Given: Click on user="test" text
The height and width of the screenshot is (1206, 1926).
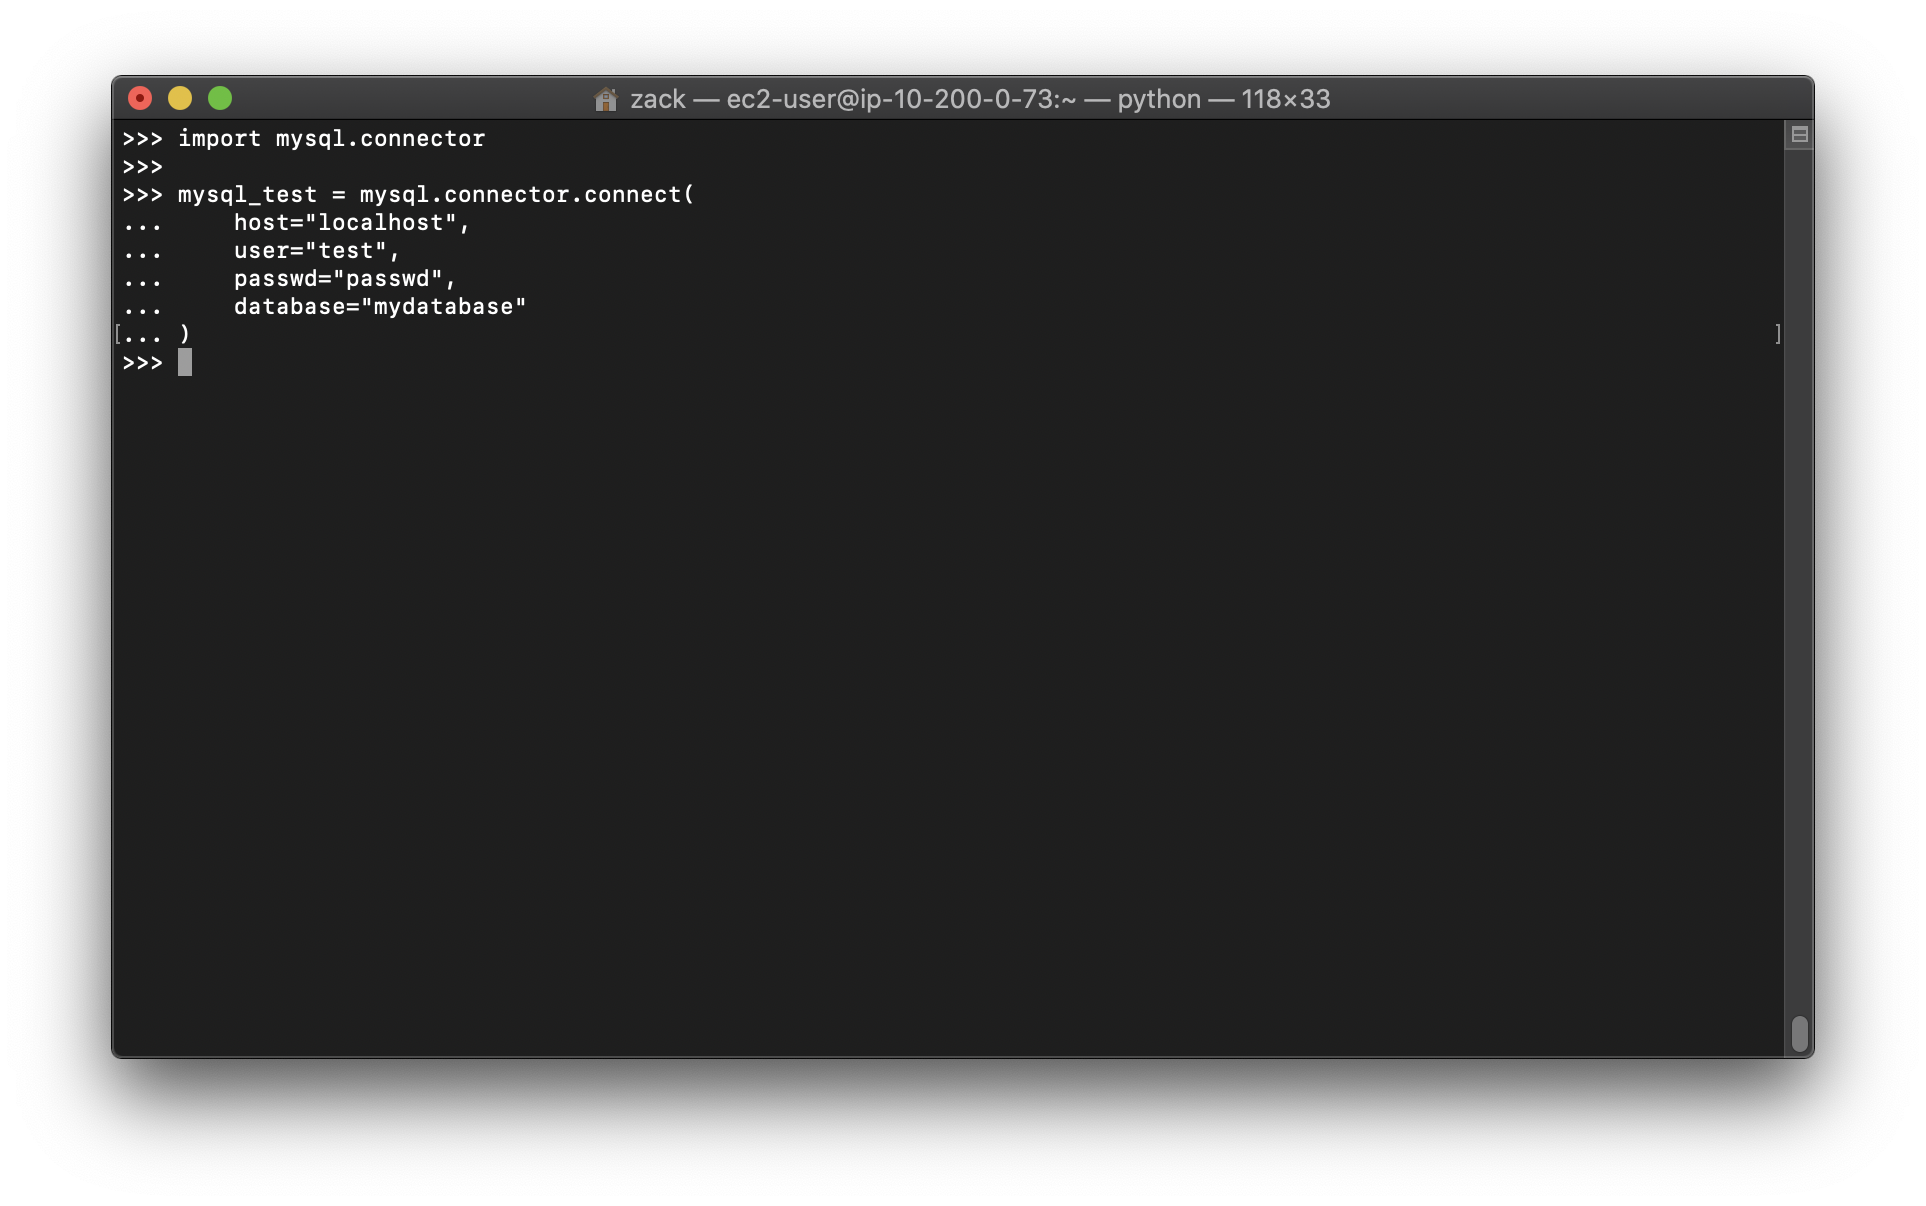Looking at the screenshot, I should (x=316, y=251).
